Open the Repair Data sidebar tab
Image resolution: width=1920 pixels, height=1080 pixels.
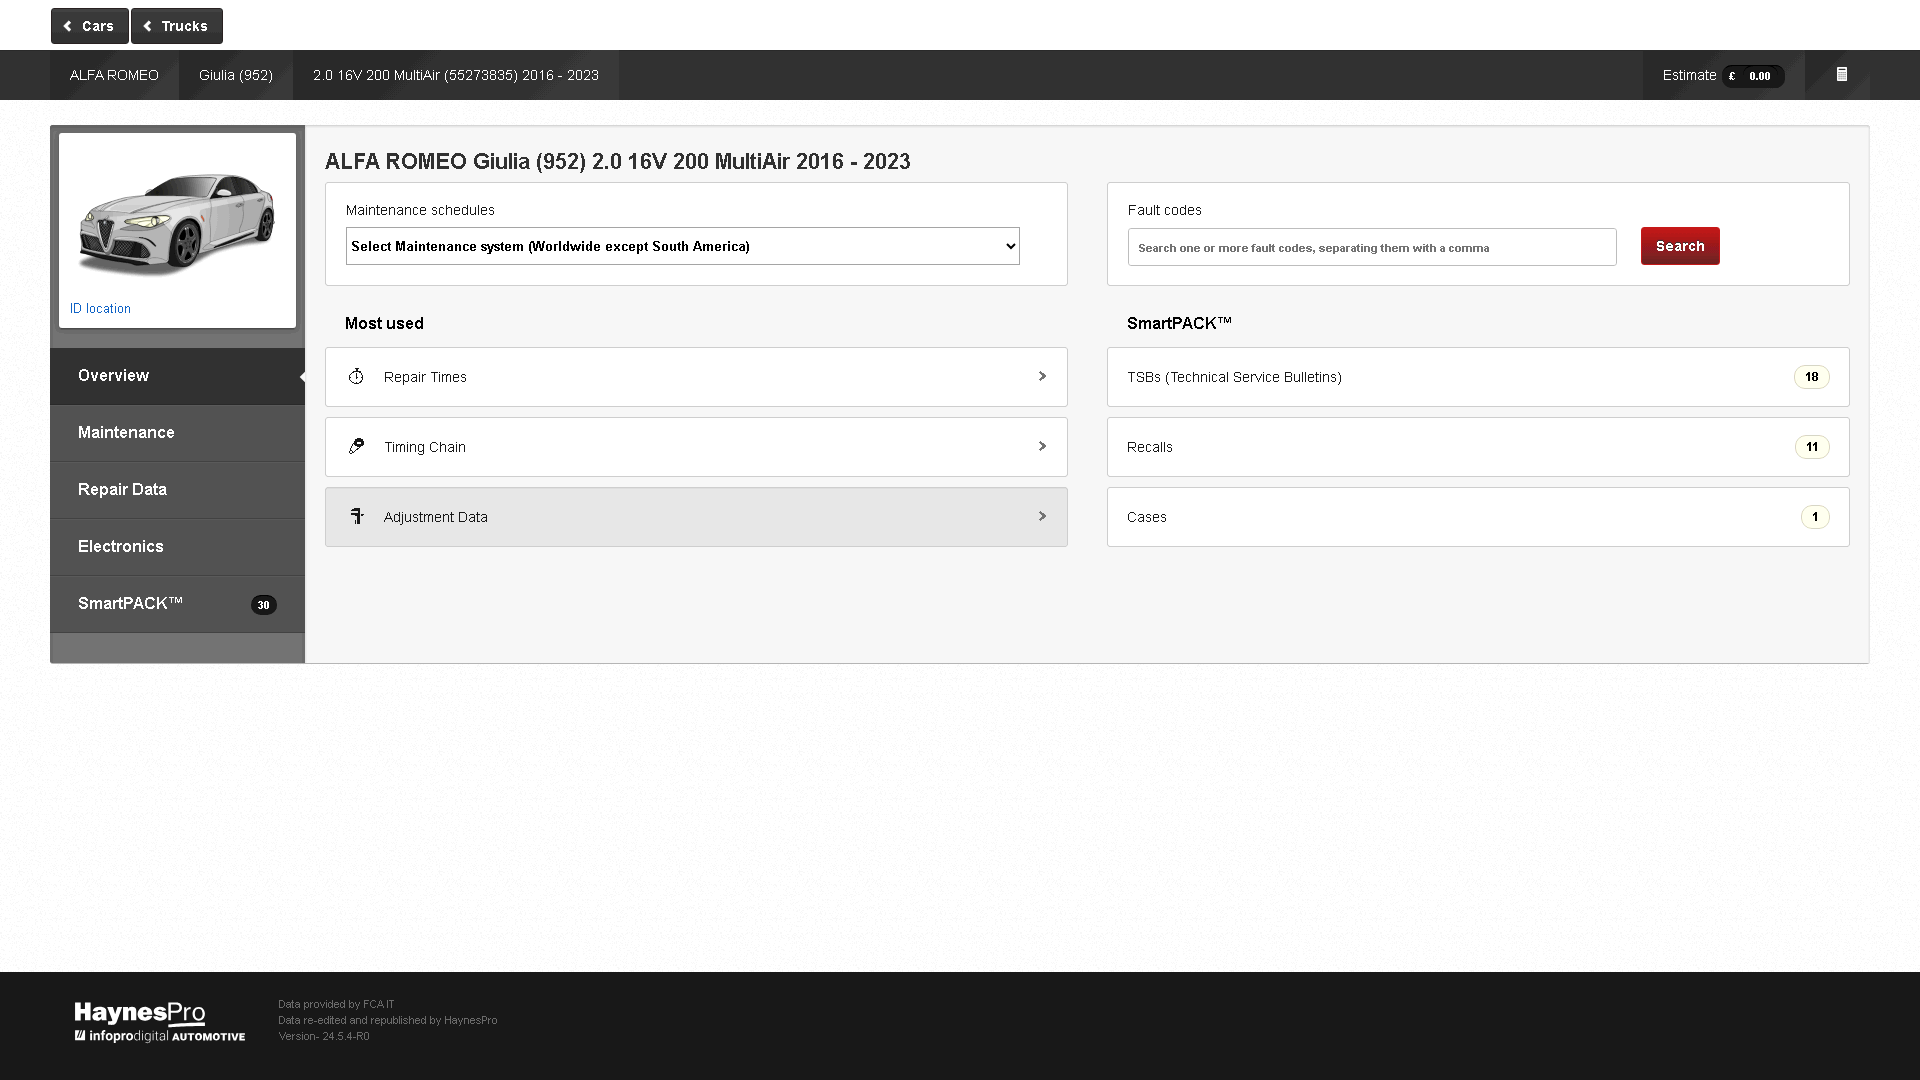click(122, 489)
